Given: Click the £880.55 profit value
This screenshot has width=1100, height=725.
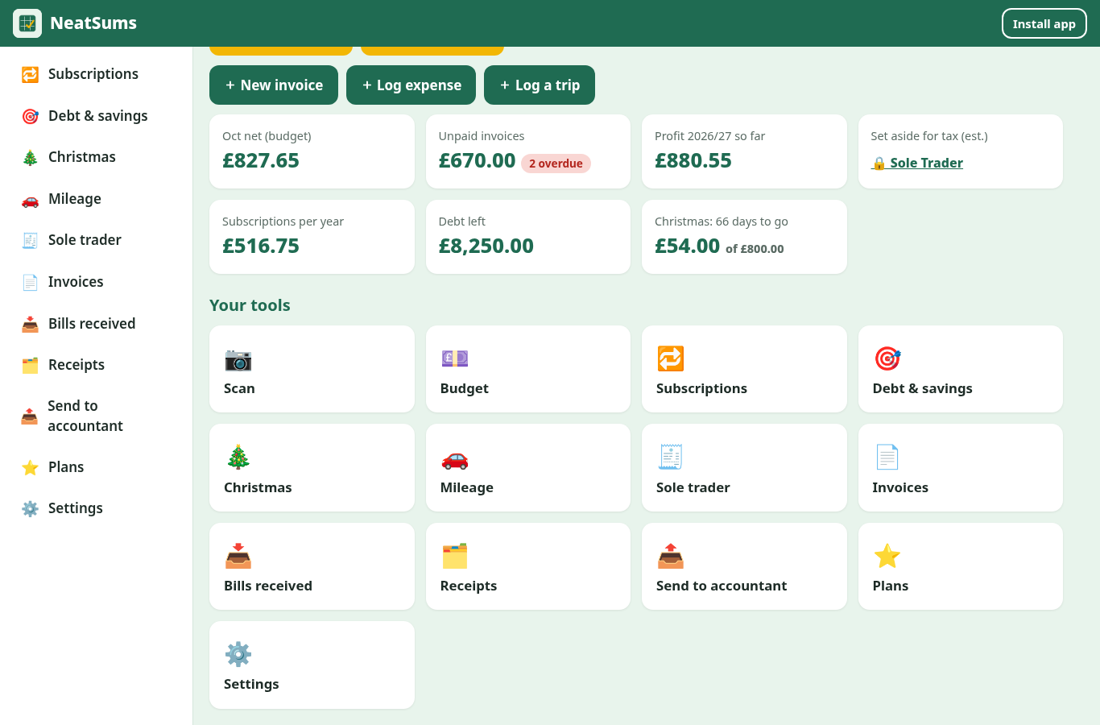Looking at the screenshot, I should (x=693, y=161).
